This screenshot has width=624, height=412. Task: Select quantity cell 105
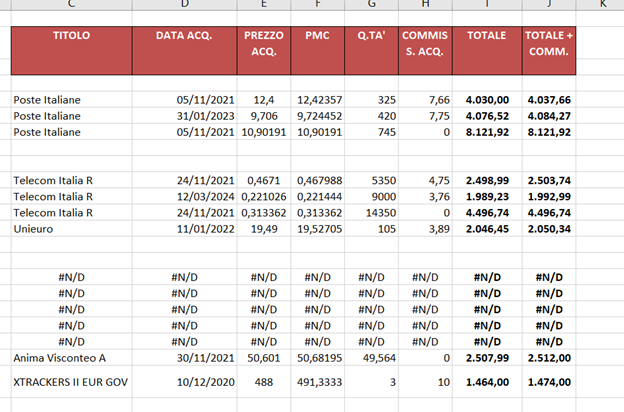pyautogui.click(x=371, y=229)
